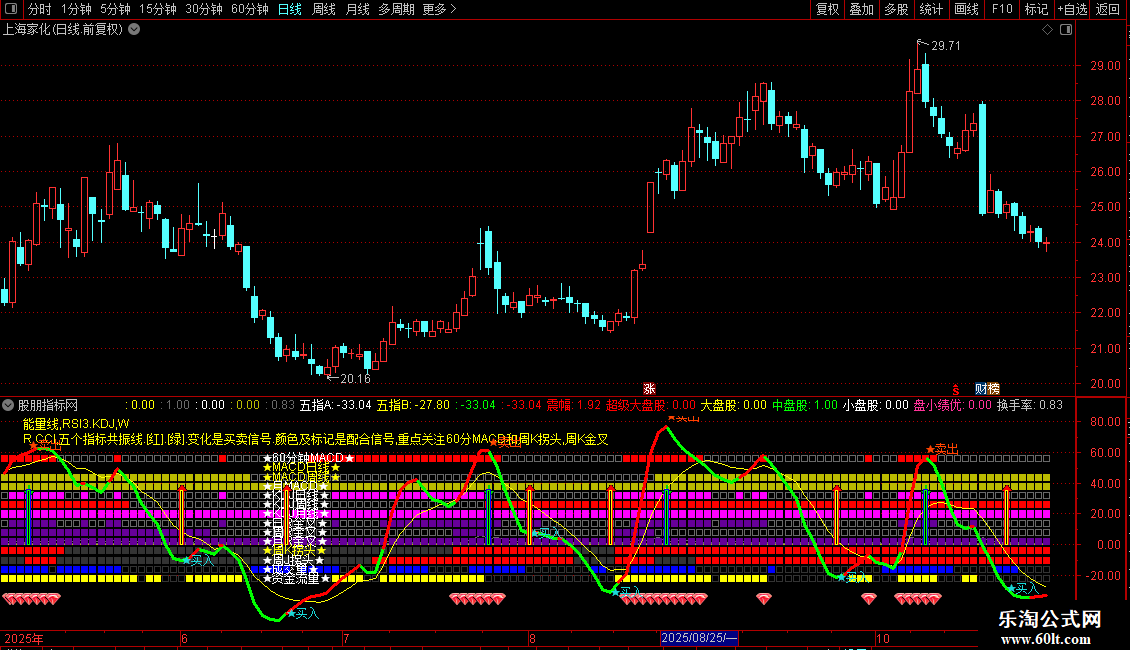This screenshot has width=1130, height=650.
Task: Toggle the left side panel icon
Action: point(11,9)
